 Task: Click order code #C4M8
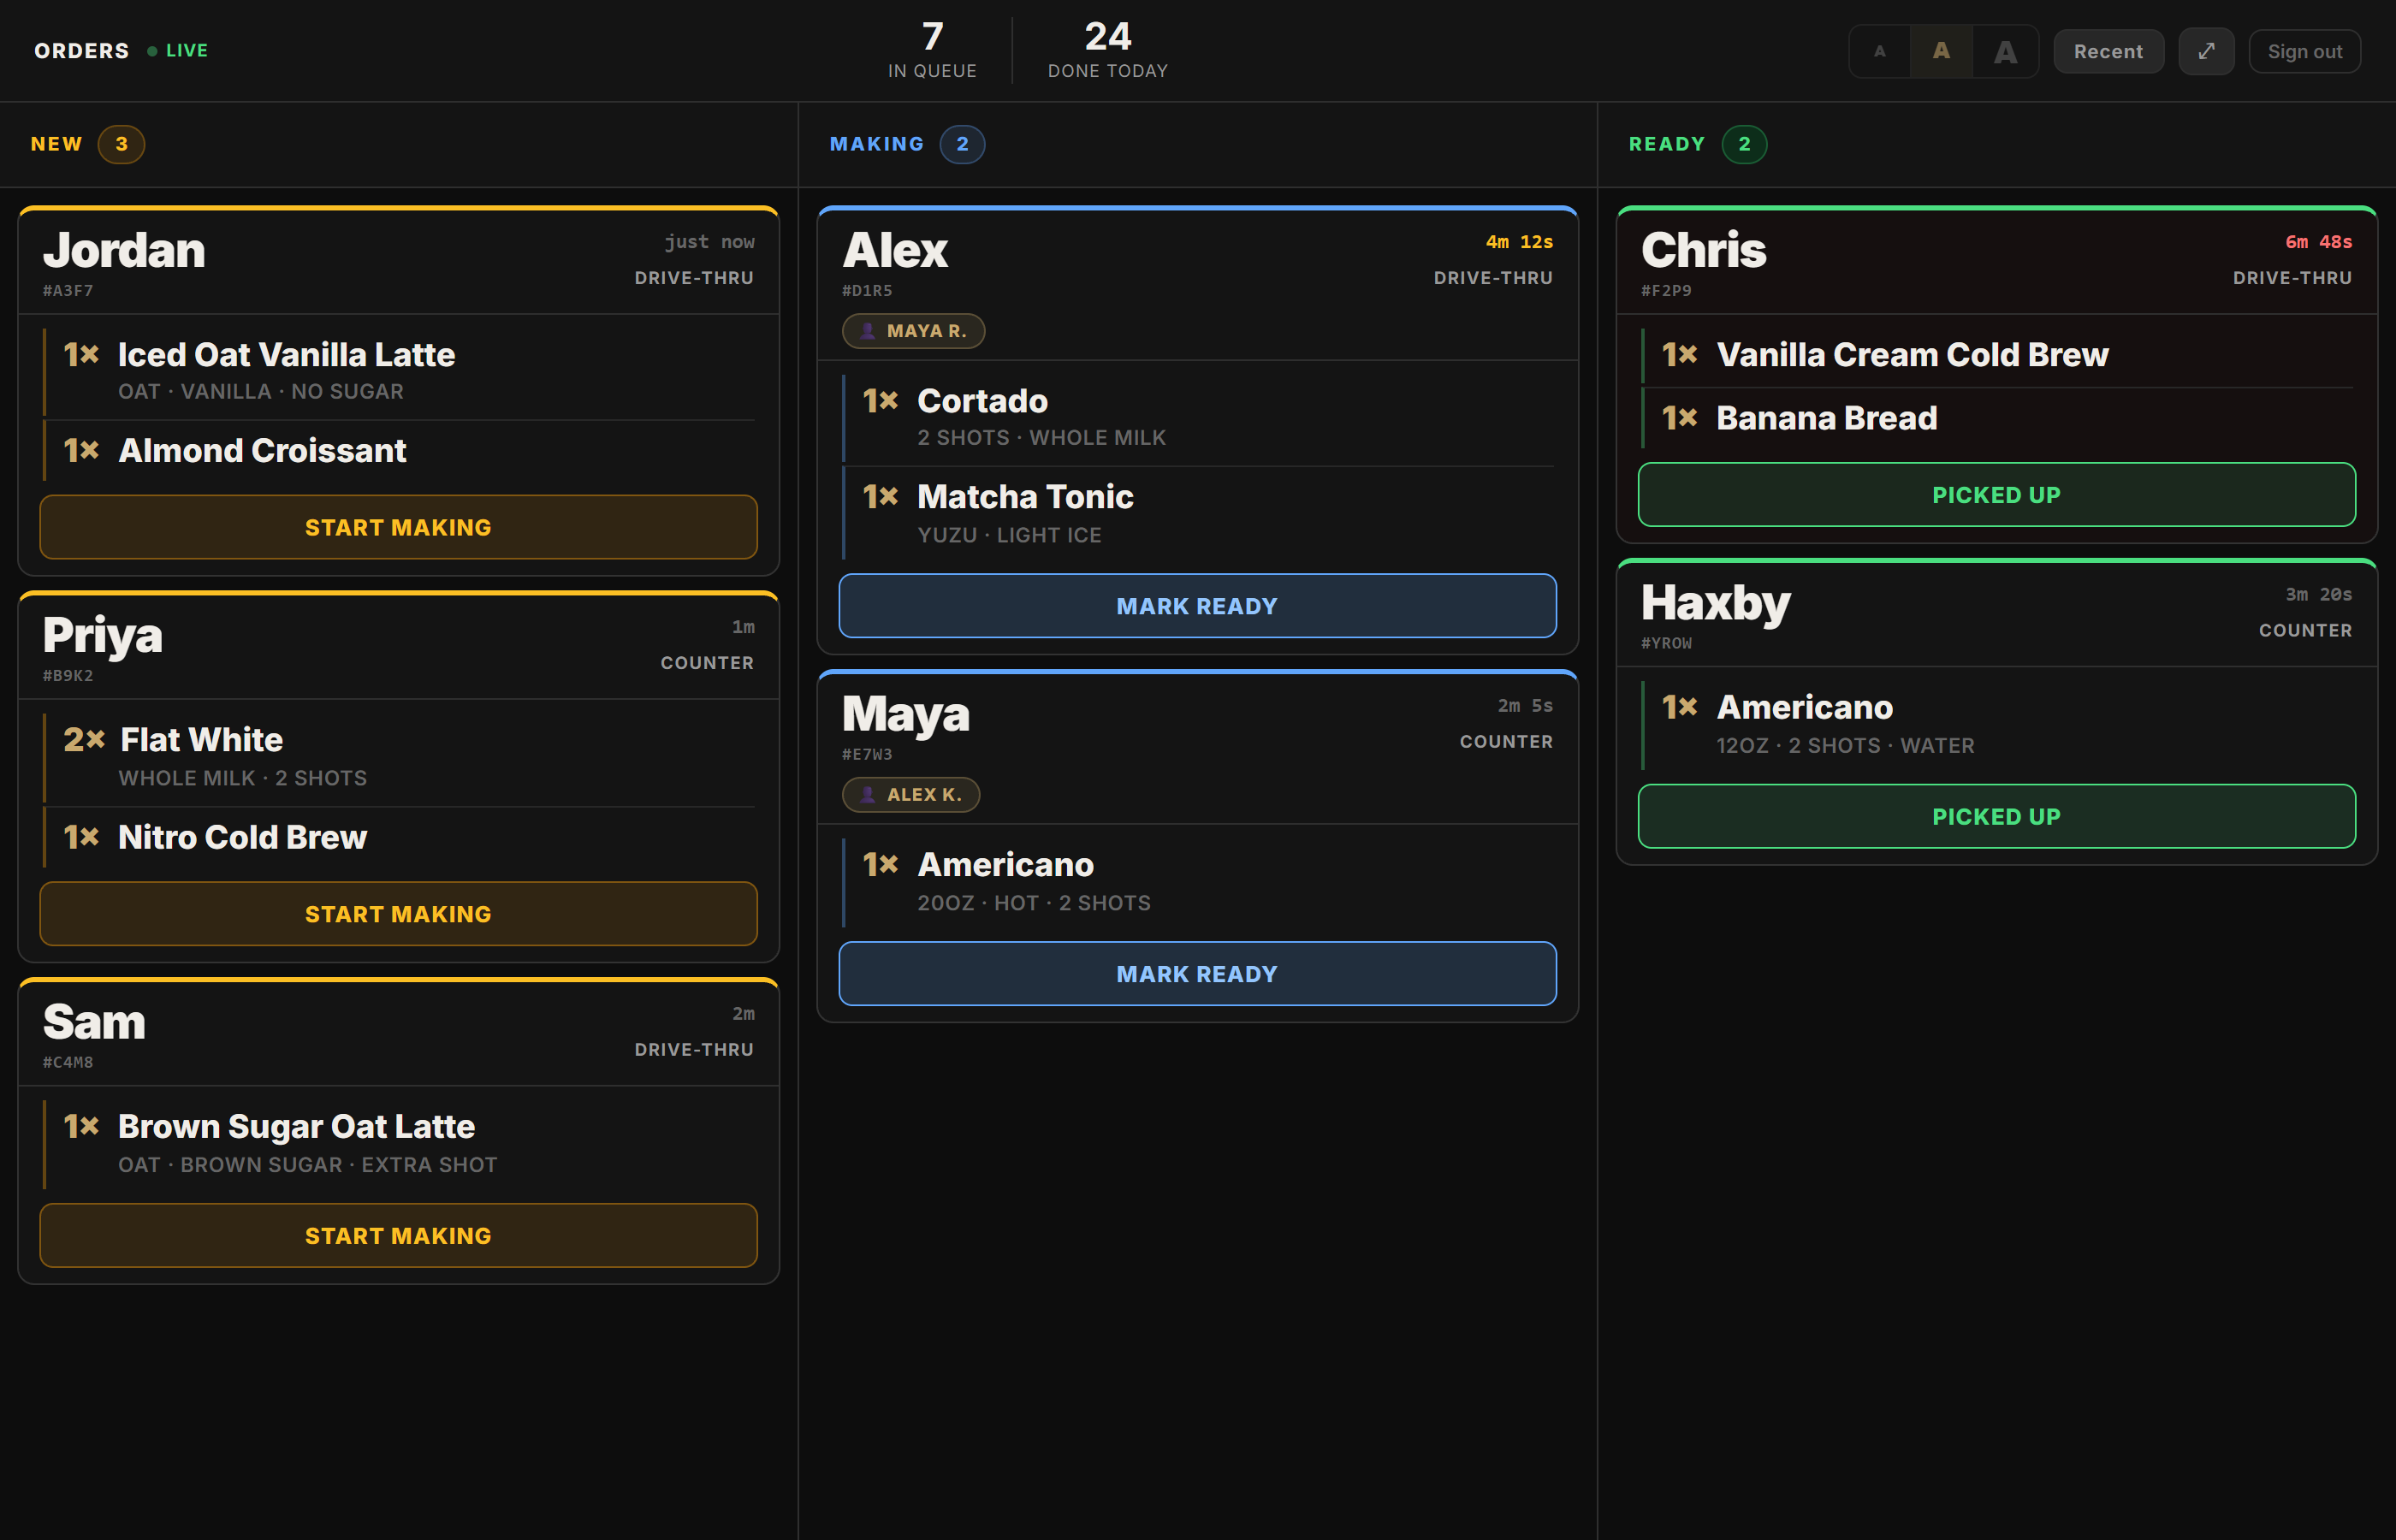point(68,1063)
